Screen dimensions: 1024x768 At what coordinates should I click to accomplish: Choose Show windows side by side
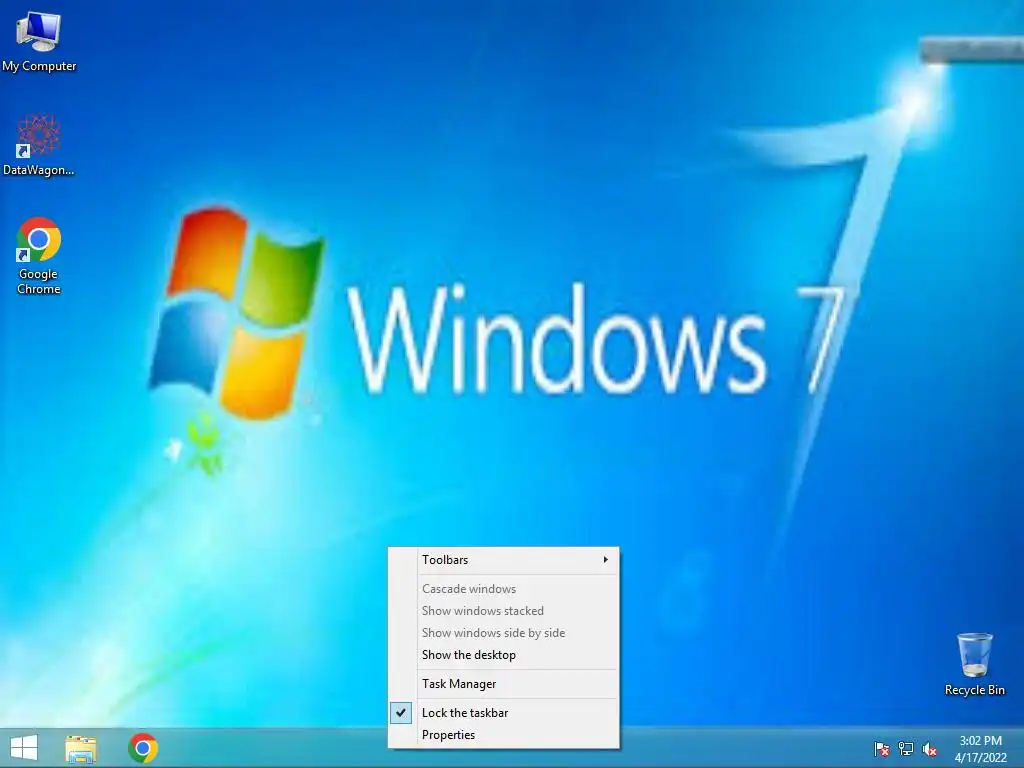coord(504,633)
